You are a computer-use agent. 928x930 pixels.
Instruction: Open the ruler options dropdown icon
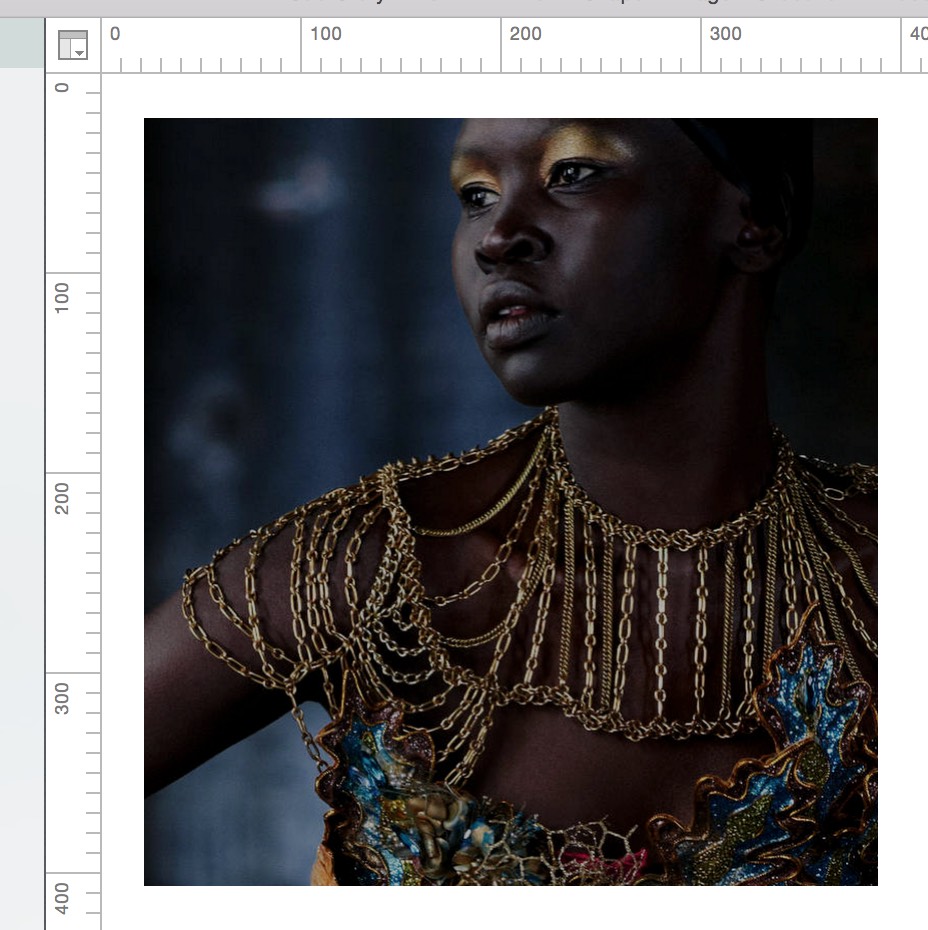(x=73, y=45)
